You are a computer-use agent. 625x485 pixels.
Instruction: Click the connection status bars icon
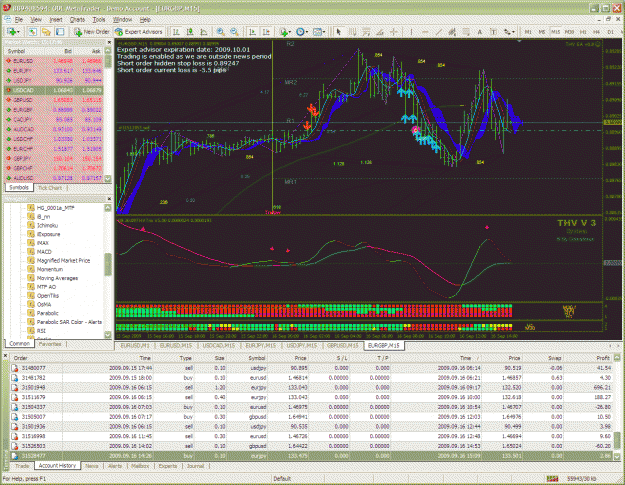pyautogui.click(x=552, y=478)
